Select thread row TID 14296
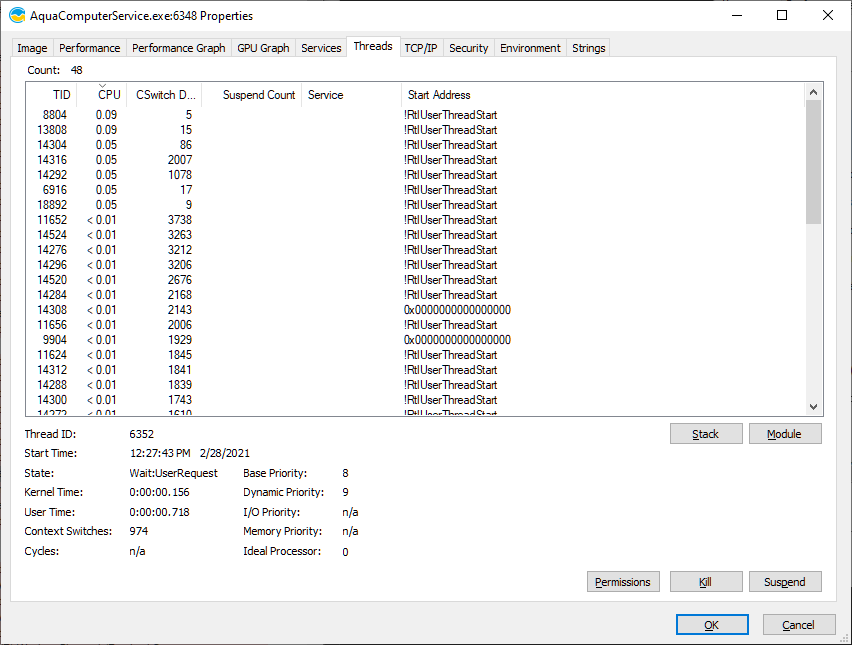 tap(415, 265)
